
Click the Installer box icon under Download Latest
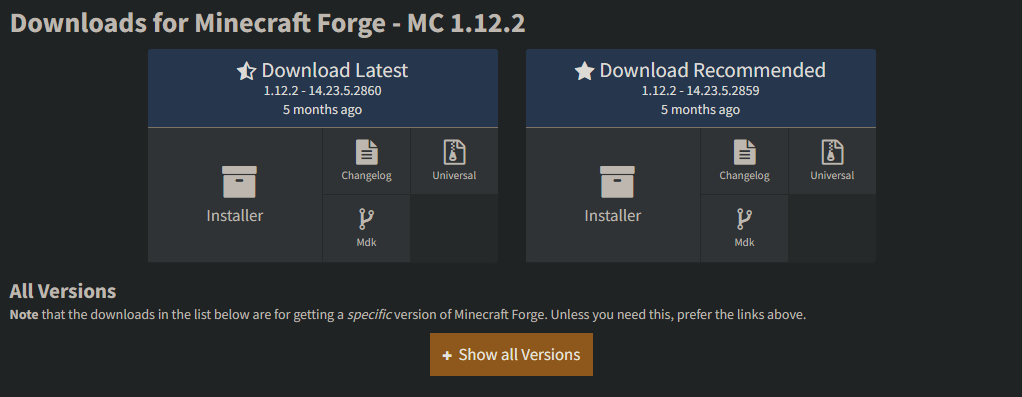(x=239, y=182)
